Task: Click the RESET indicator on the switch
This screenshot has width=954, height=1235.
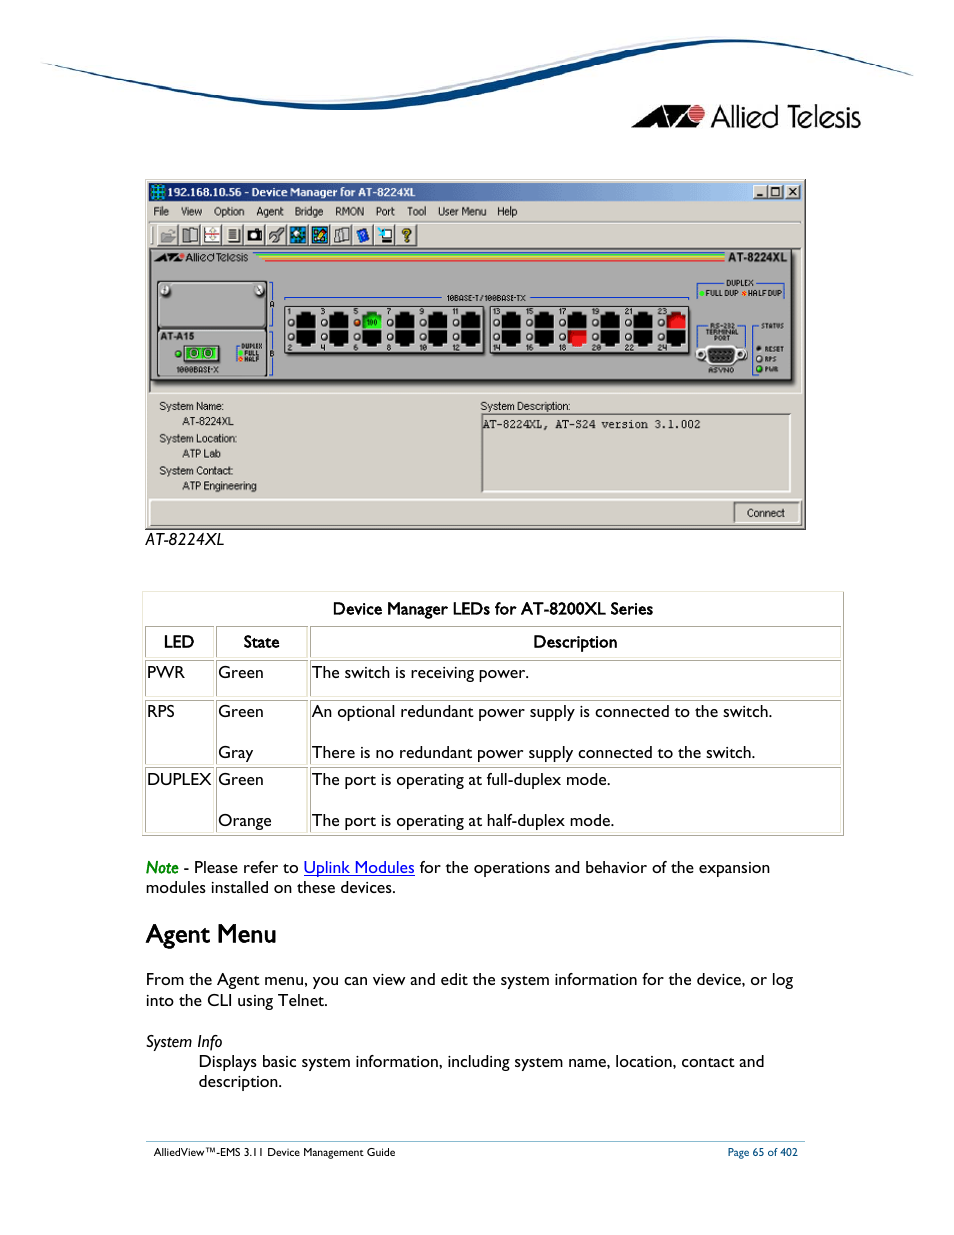Action: 759,349
